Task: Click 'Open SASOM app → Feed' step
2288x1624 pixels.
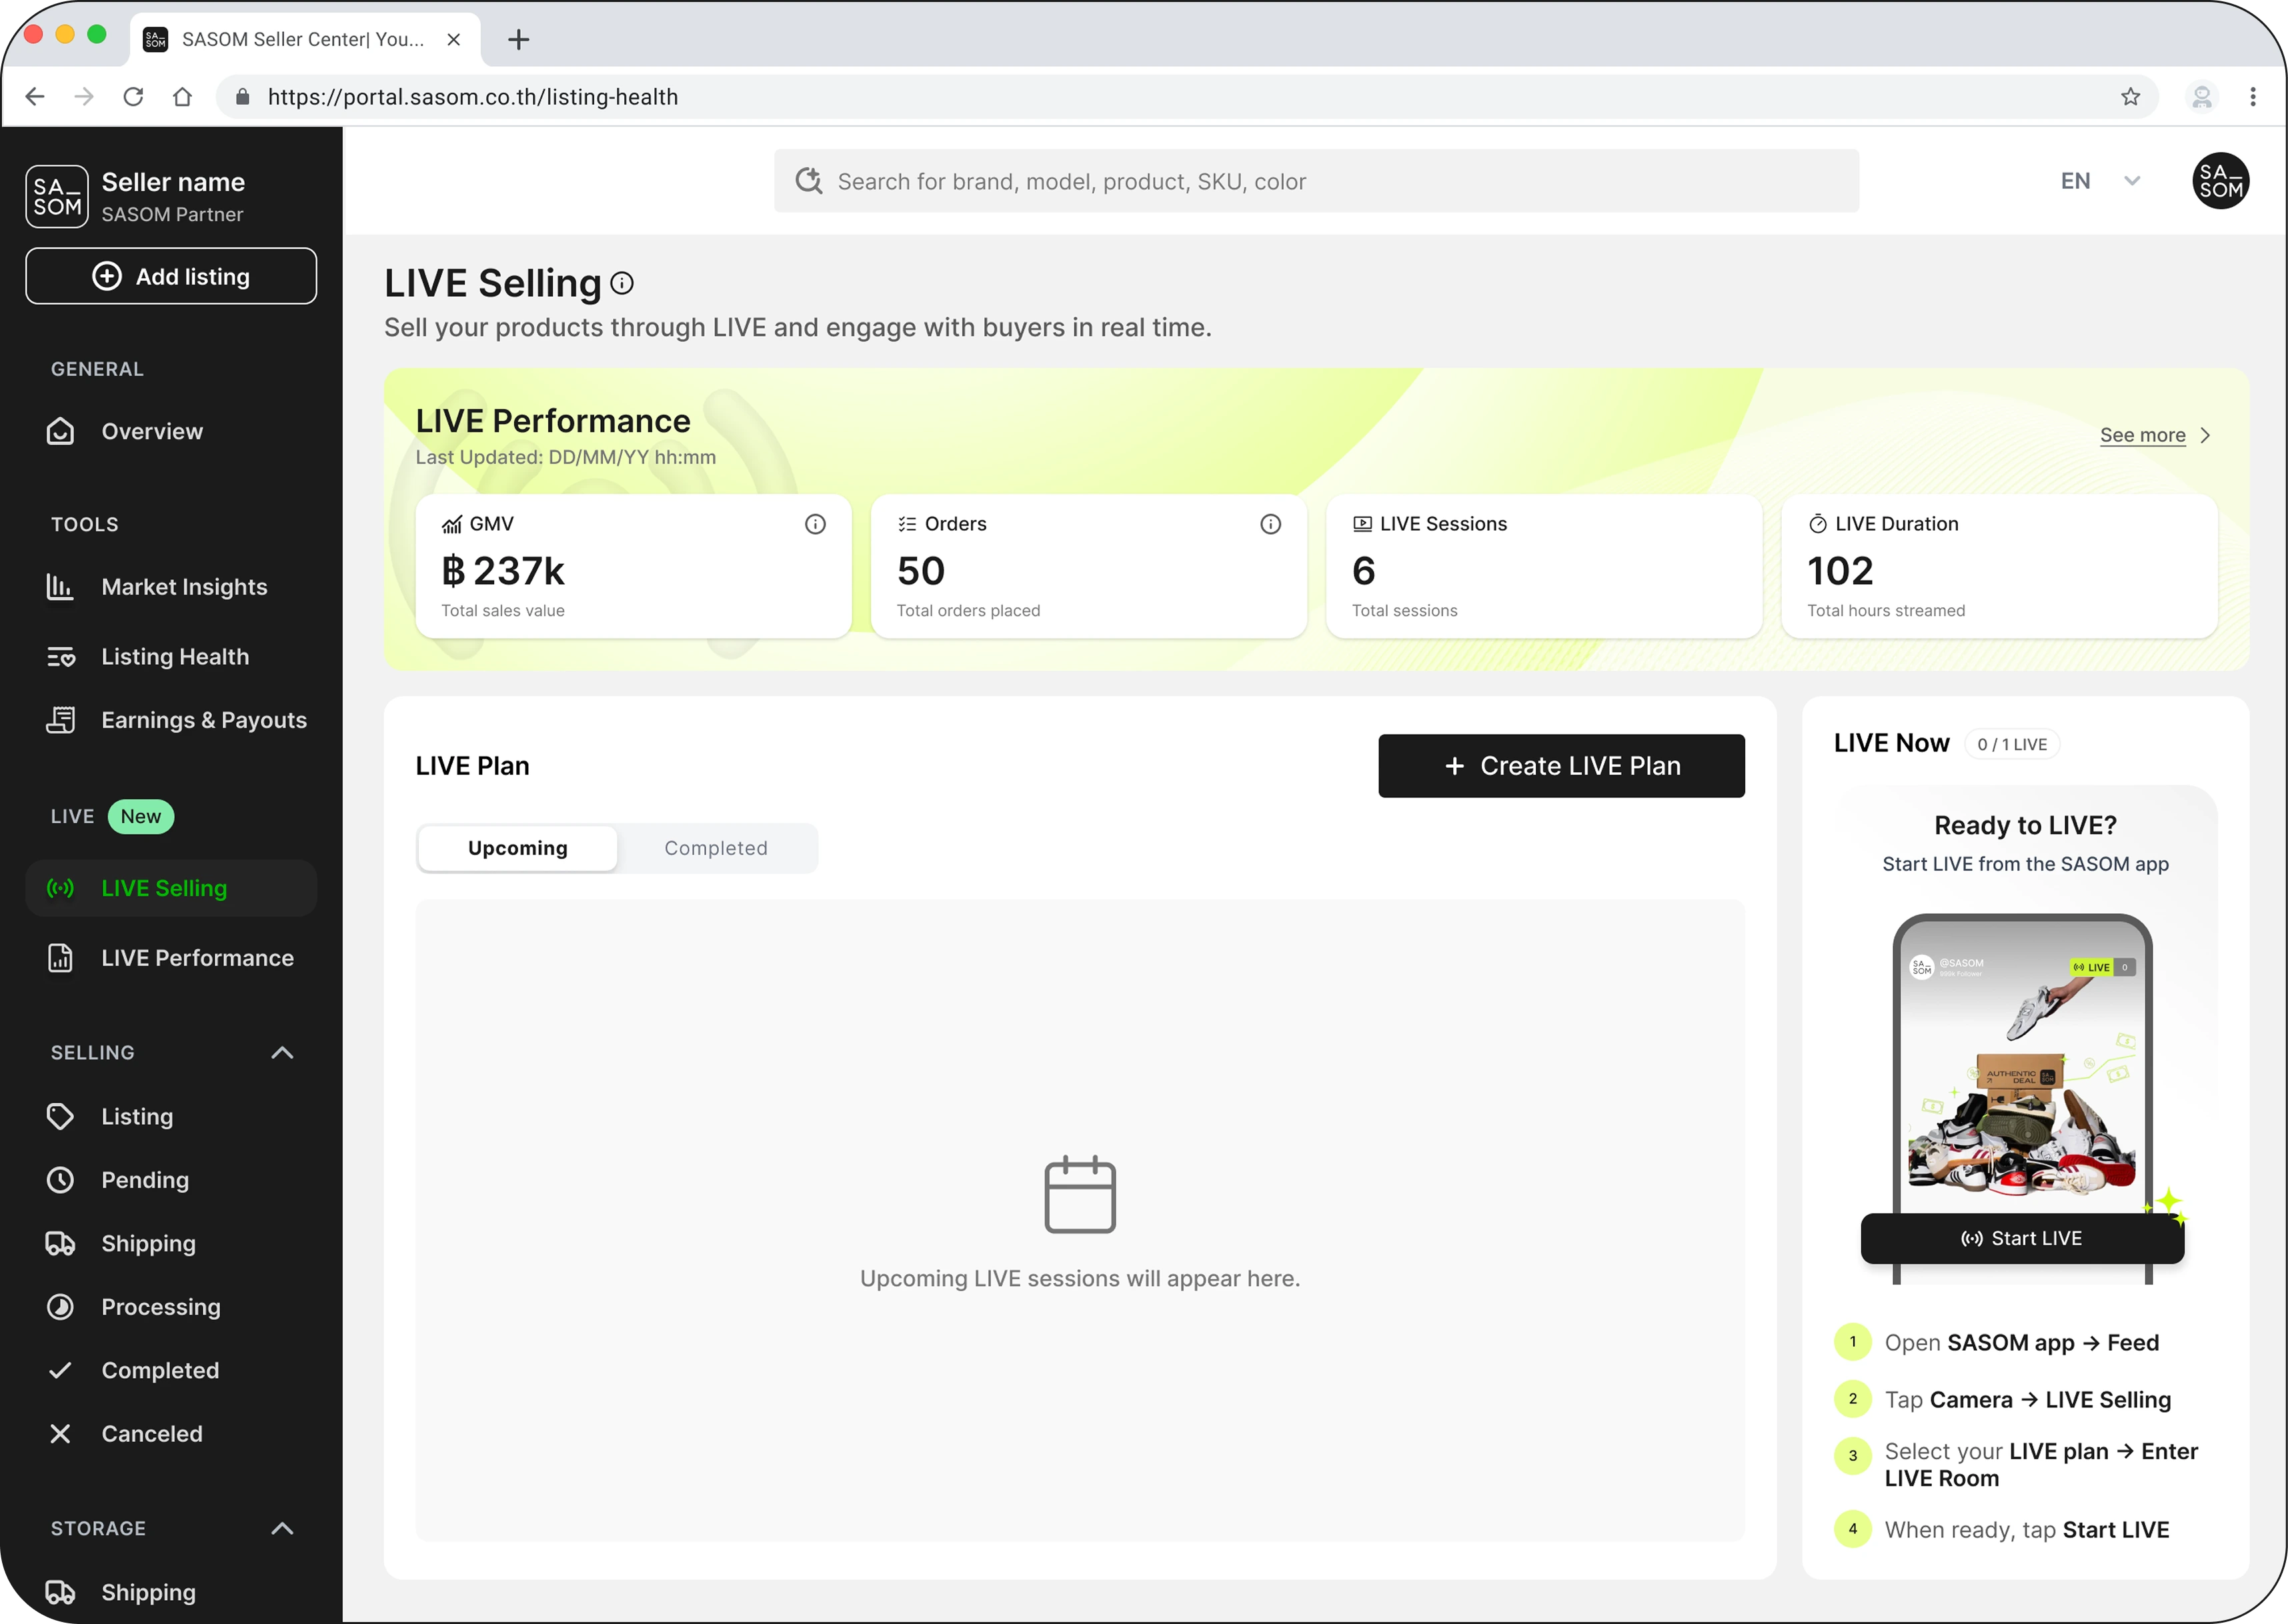Action: click(x=2021, y=1343)
